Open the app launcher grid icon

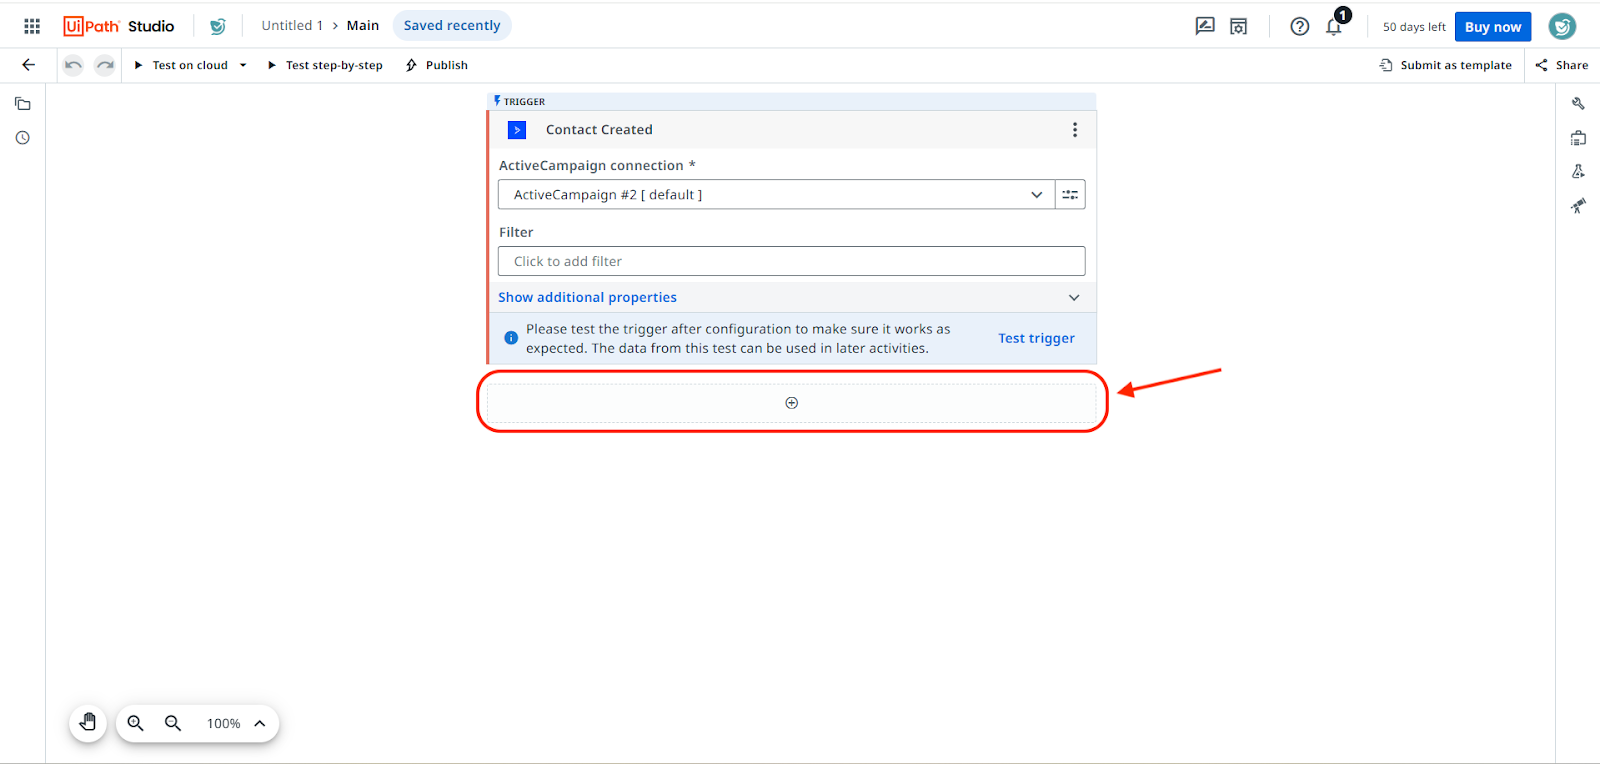(32, 26)
